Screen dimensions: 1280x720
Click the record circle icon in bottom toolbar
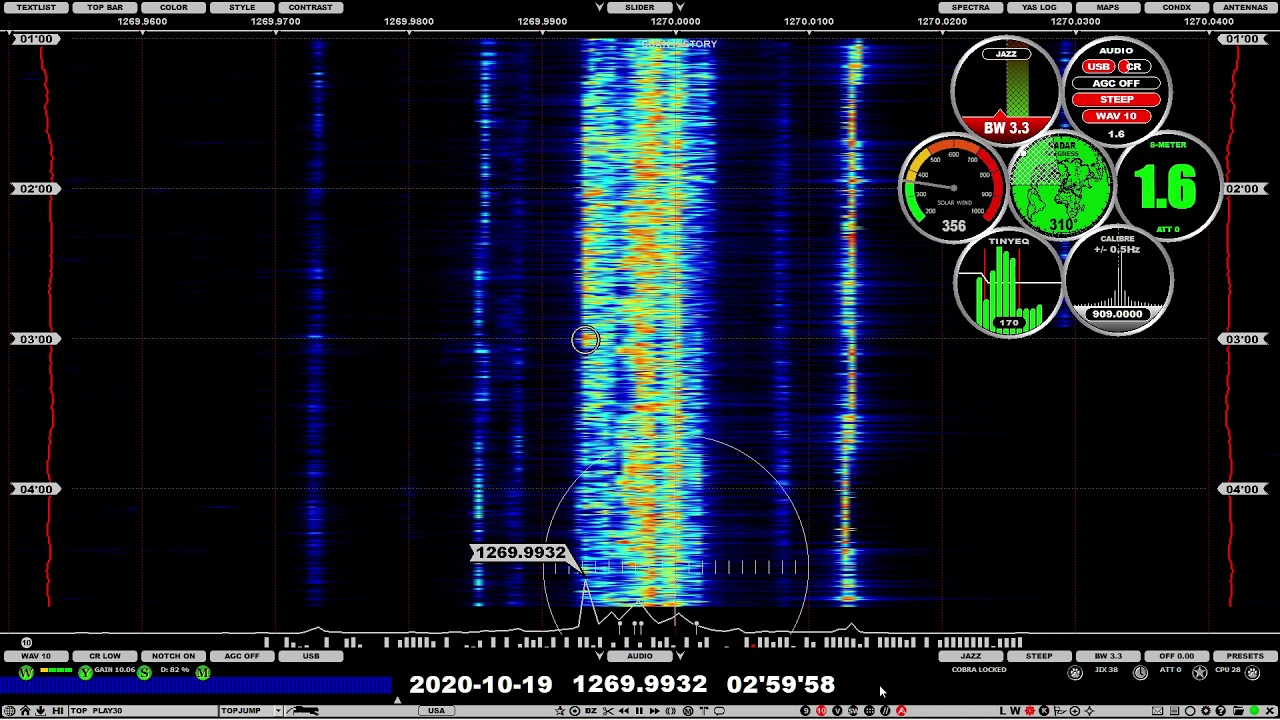click(575, 711)
